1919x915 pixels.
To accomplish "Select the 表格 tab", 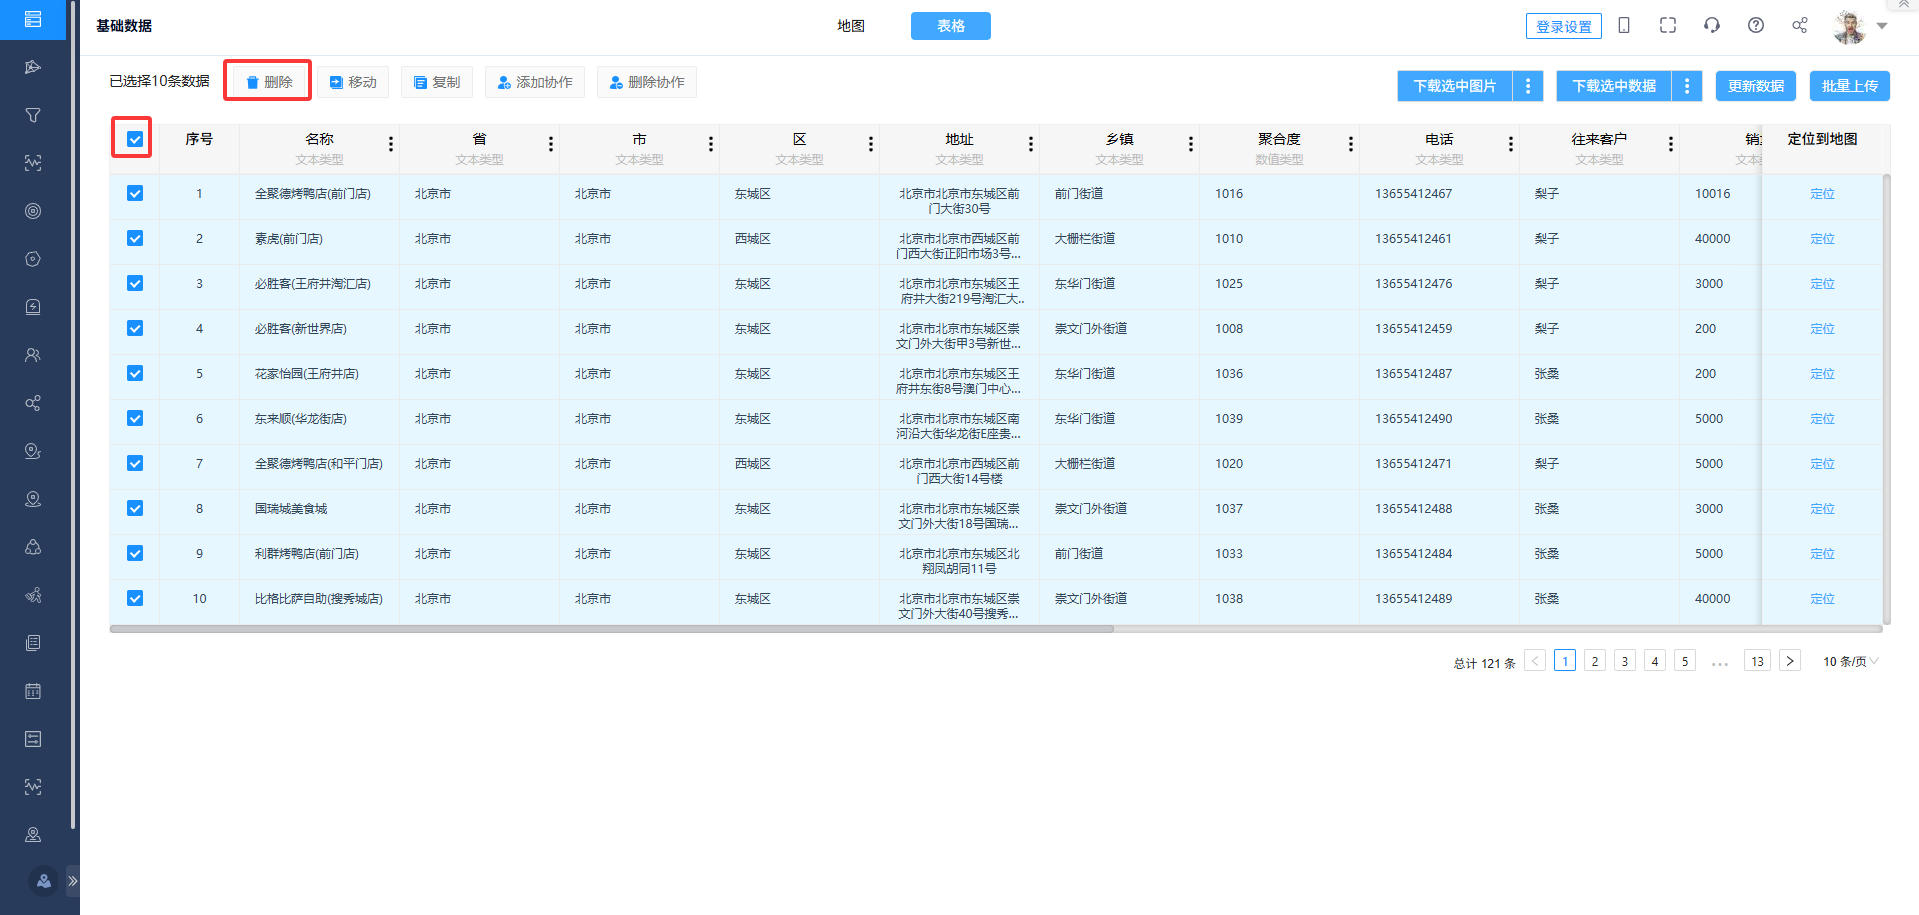I will click(x=950, y=26).
